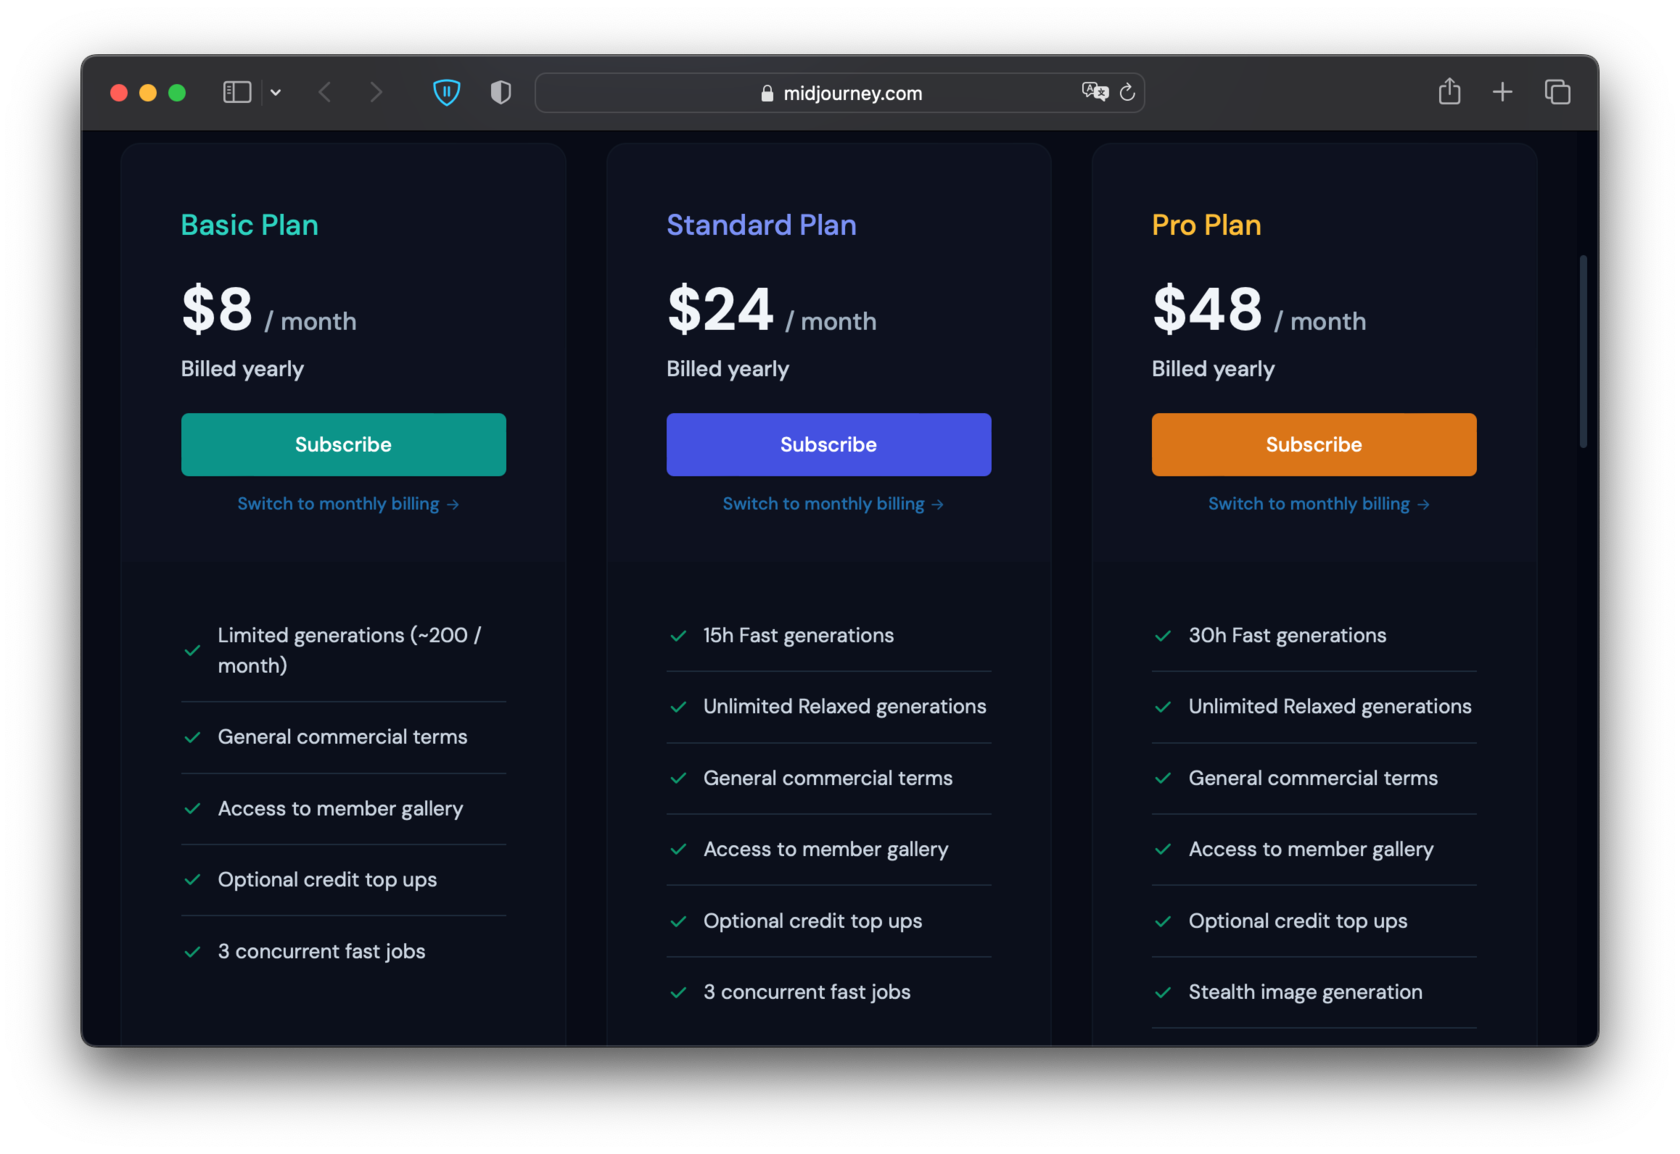Click Standard Plan 'Access to member gallery'

[x=825, y=849]
